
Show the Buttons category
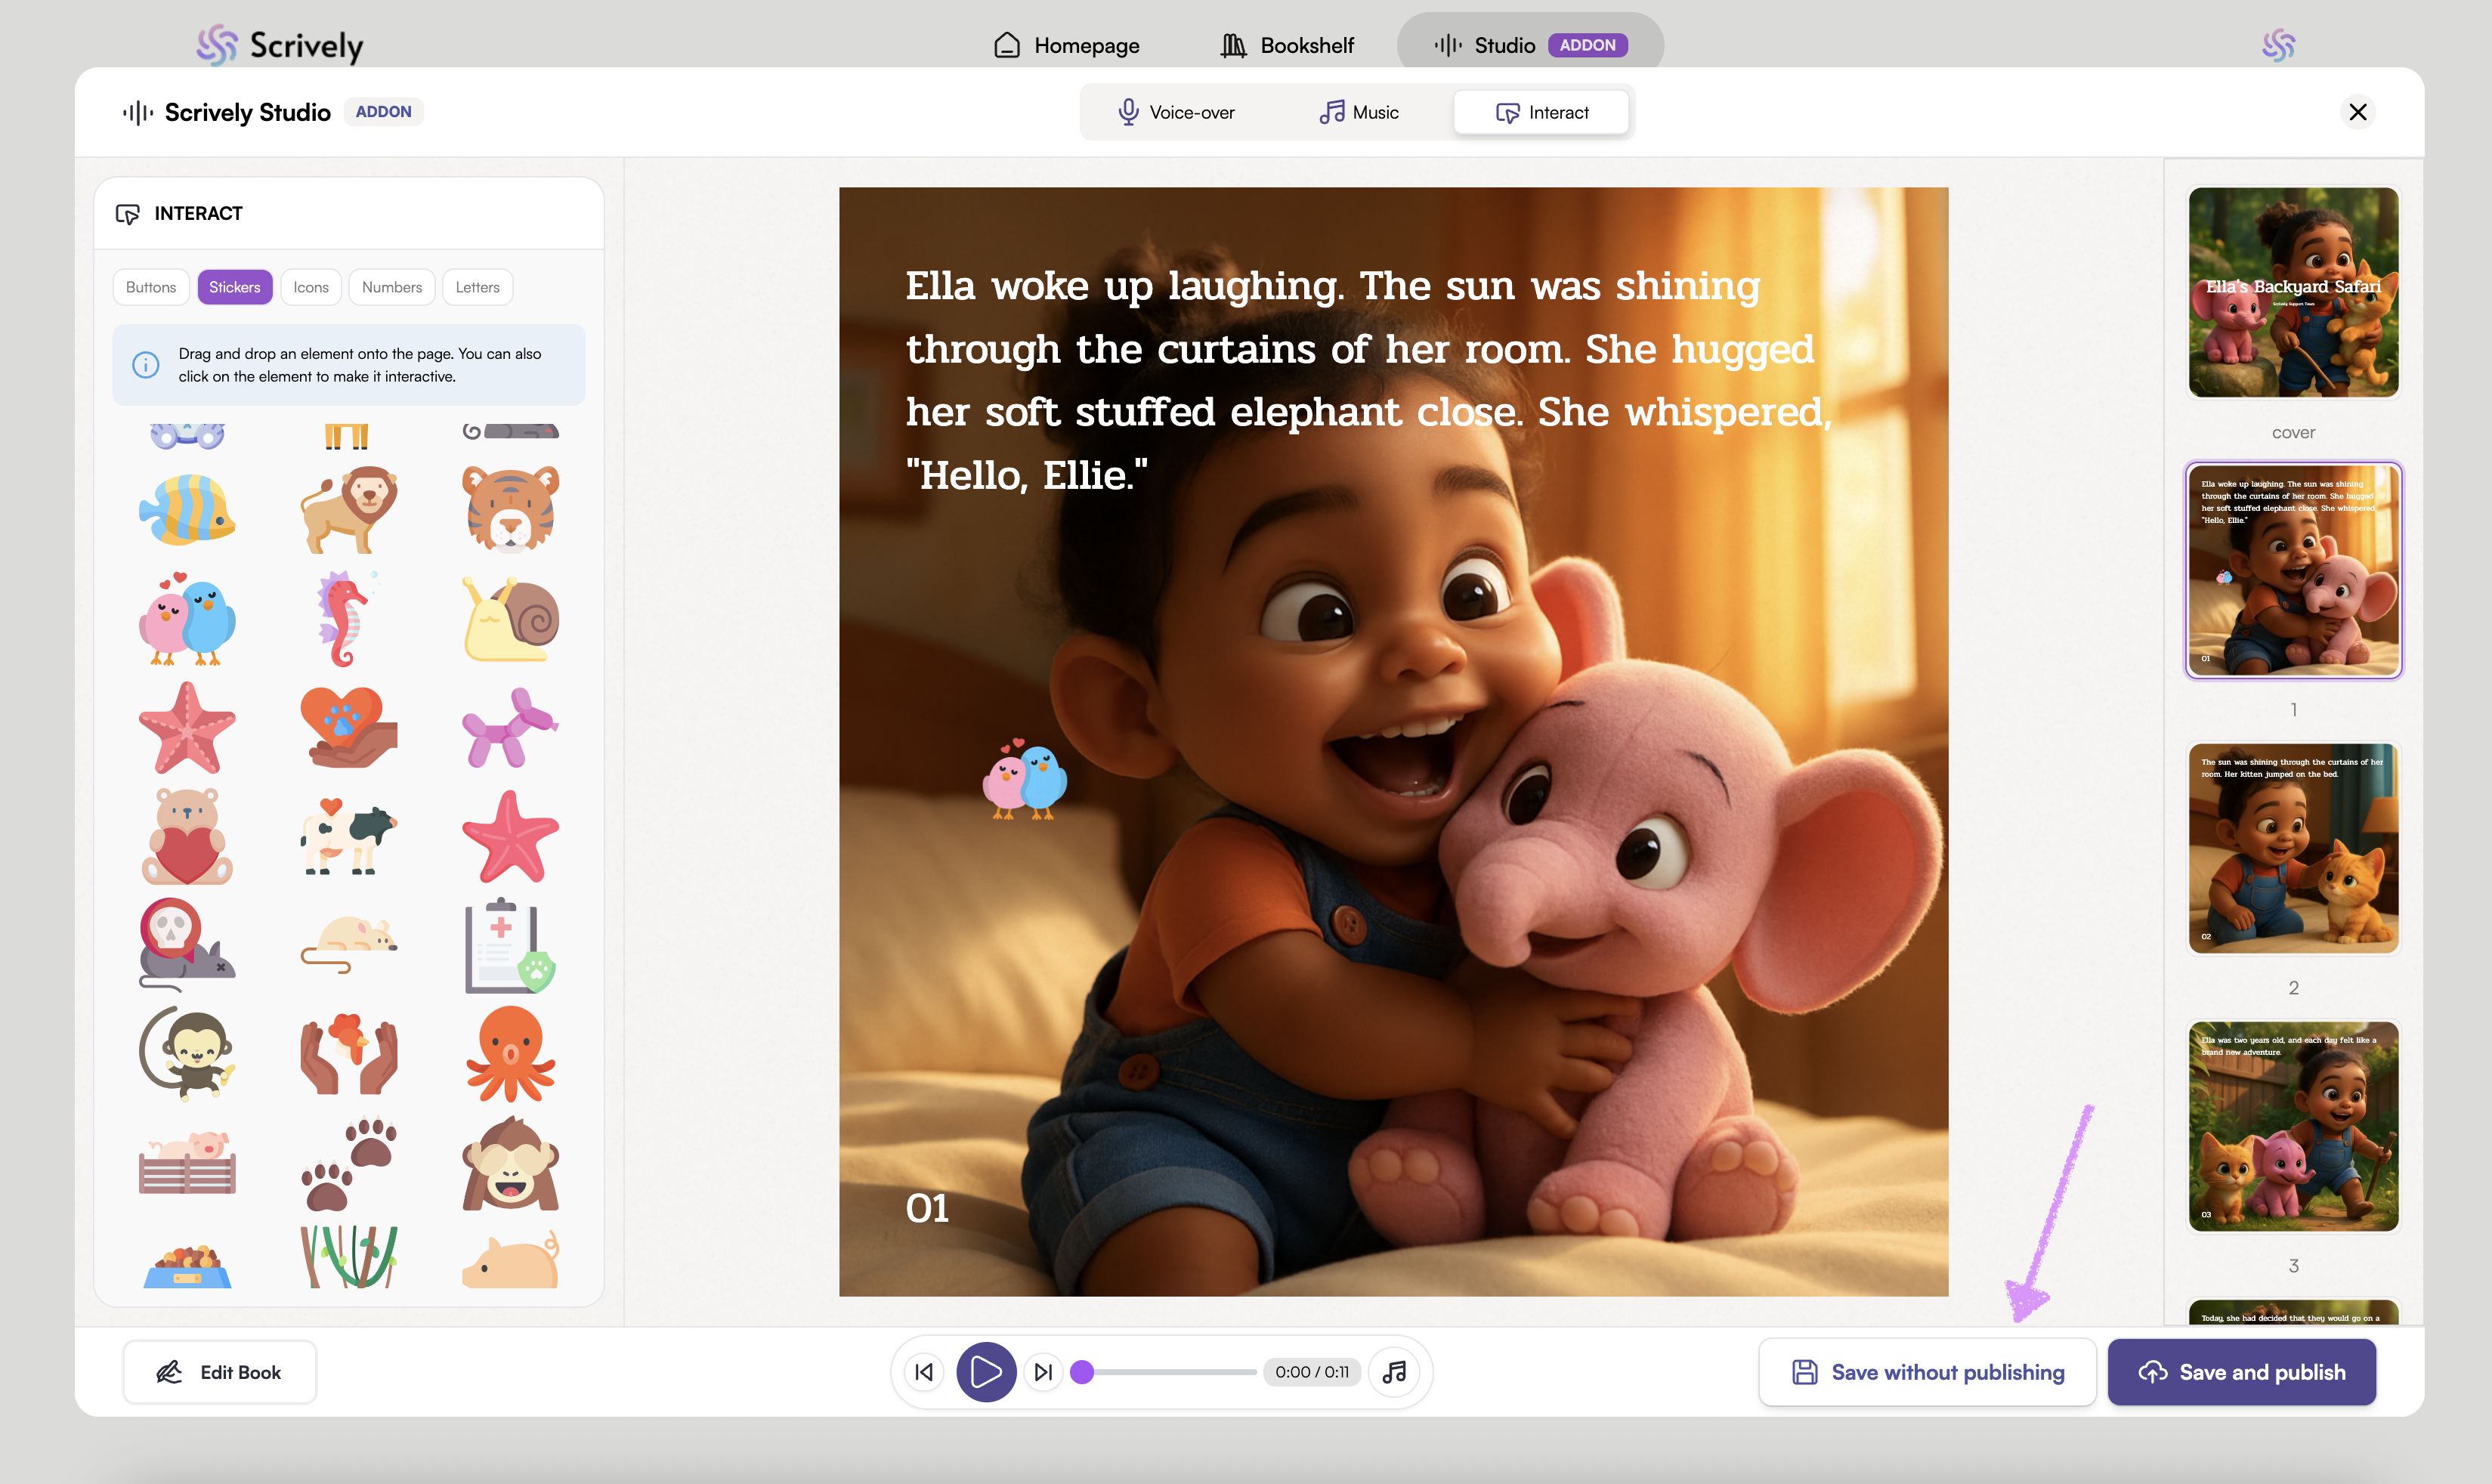(151, 287)
